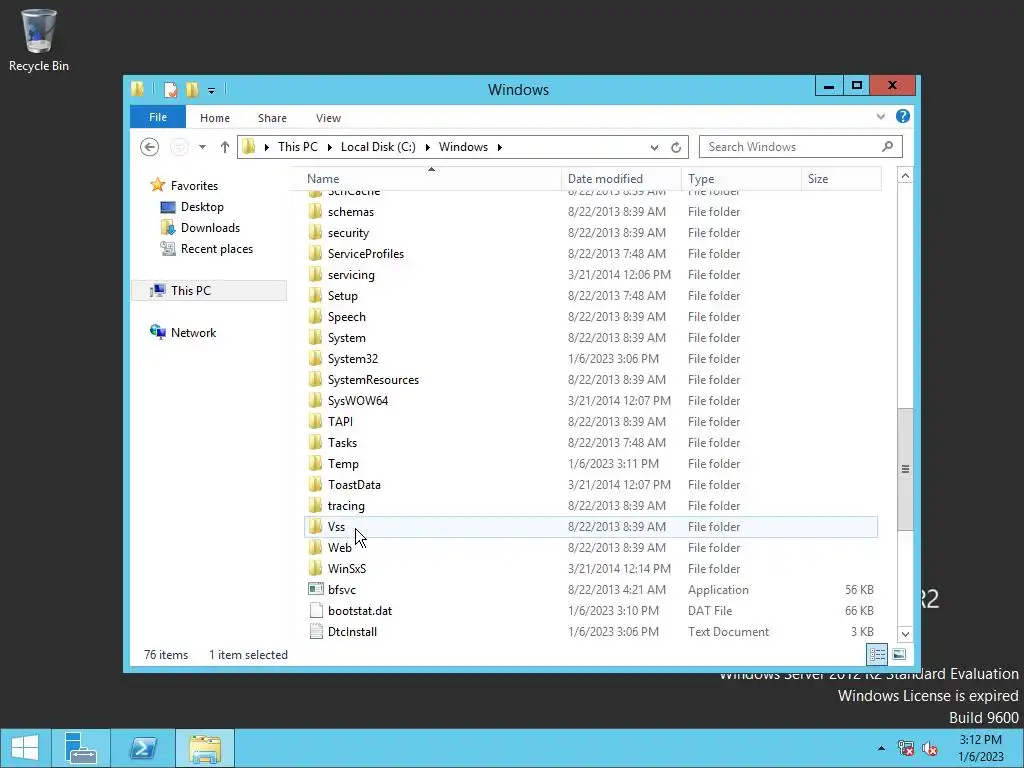Select Downloads in navigation pane
This screenshot has width=1024, height=768.
pos(210,228)
